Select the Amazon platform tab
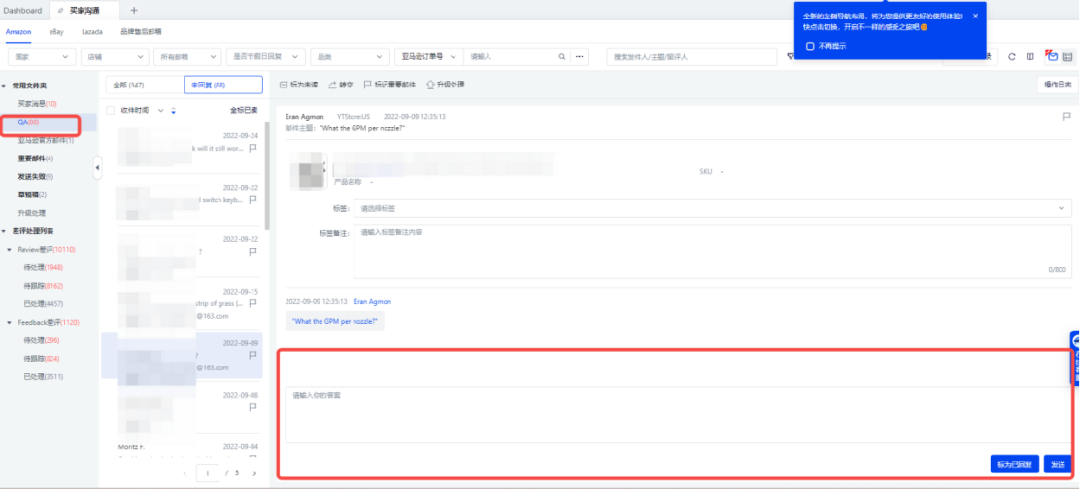1080x489 pixels. [19, 32]
